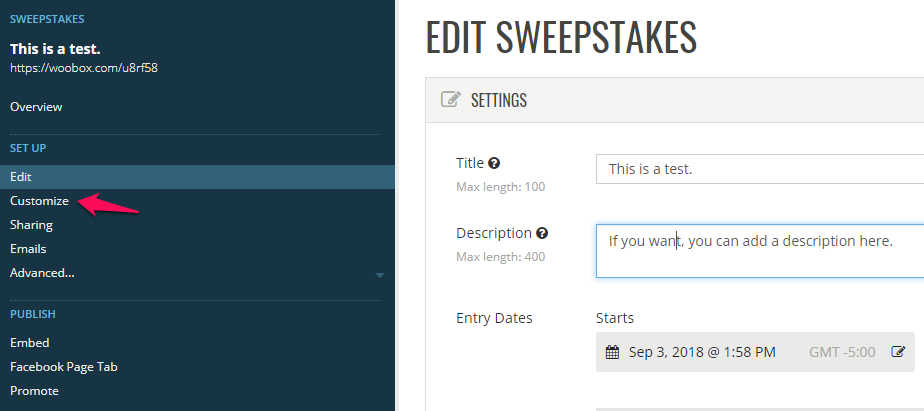
Task: Click the Title help question-mark icon
Action: (x=494, y=163)
